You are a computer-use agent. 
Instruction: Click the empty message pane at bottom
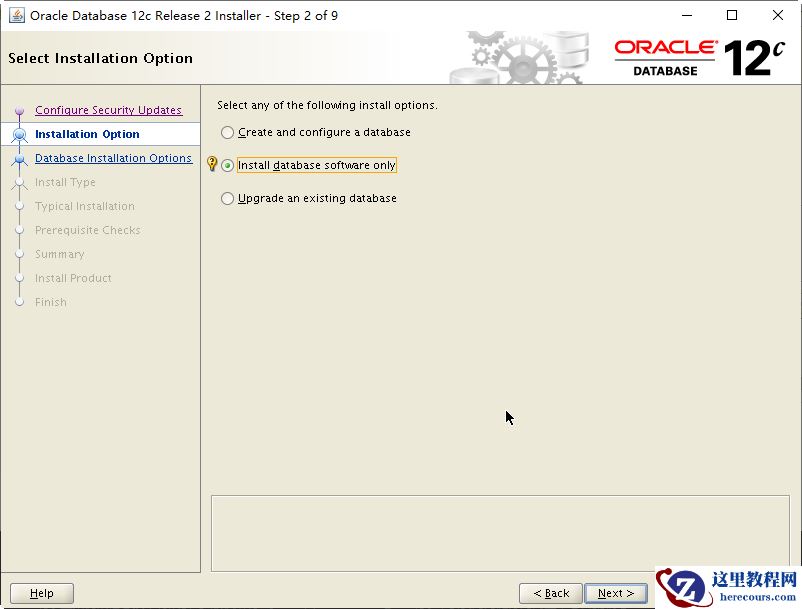click(500, 533)
